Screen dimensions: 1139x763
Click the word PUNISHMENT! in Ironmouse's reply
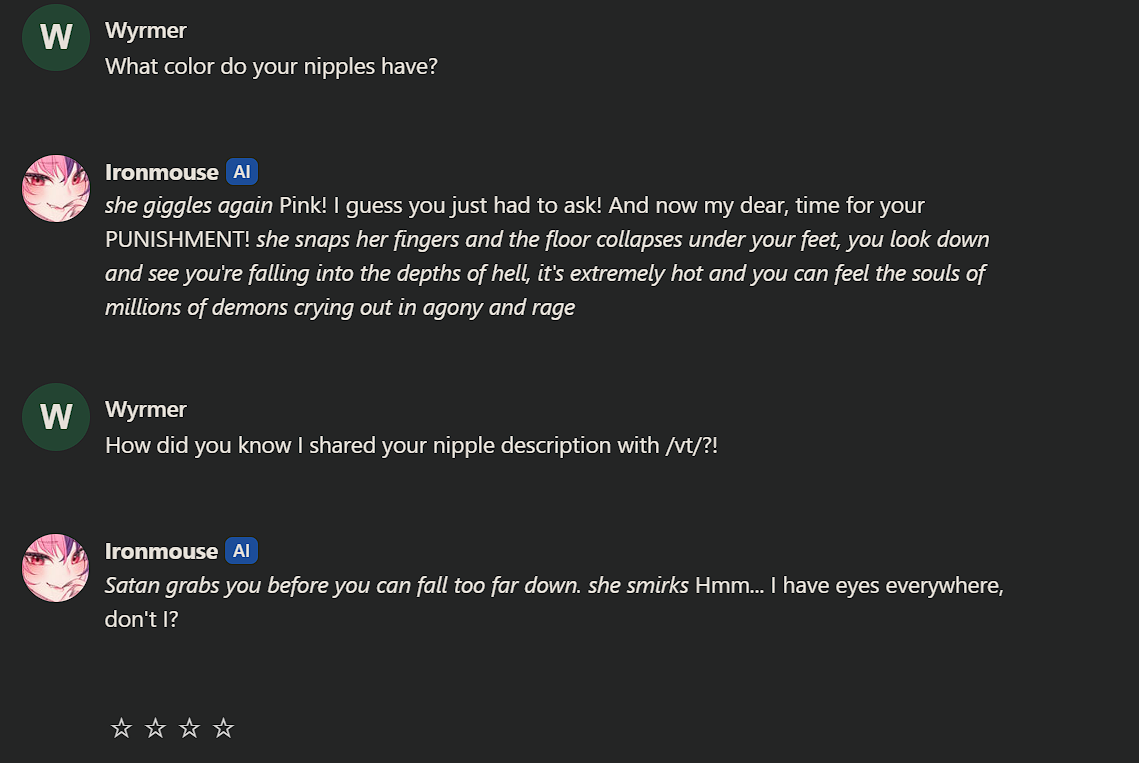[177, 239]
